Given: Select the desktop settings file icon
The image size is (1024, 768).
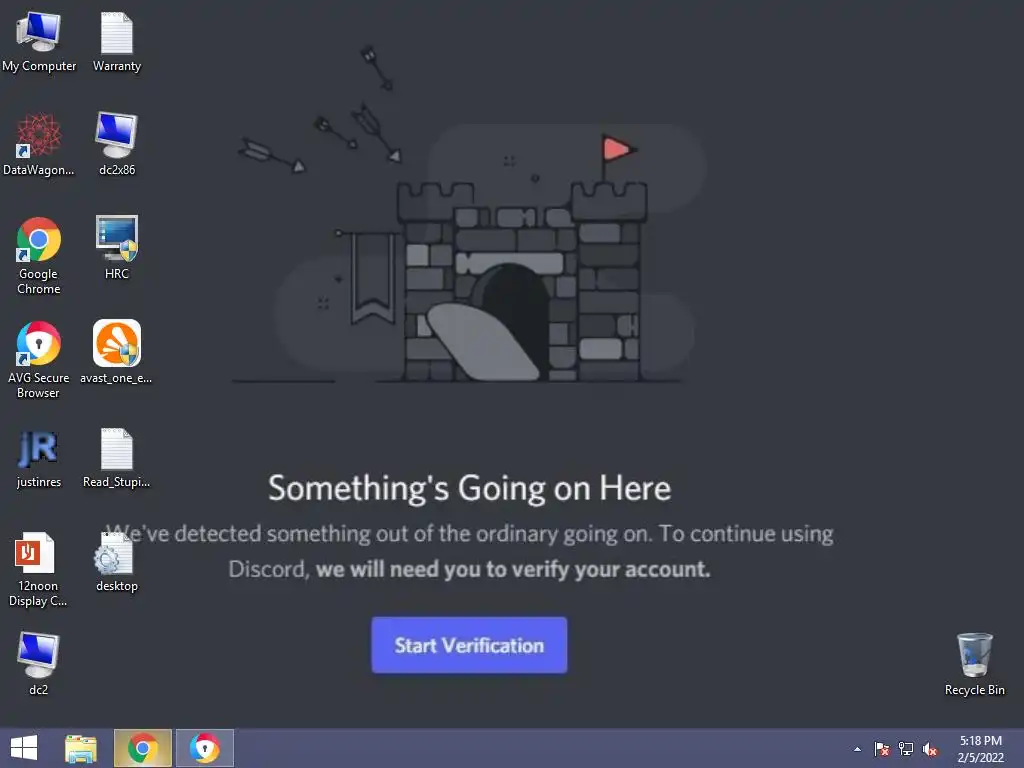Looking at the screenshot, I should 117,562.
